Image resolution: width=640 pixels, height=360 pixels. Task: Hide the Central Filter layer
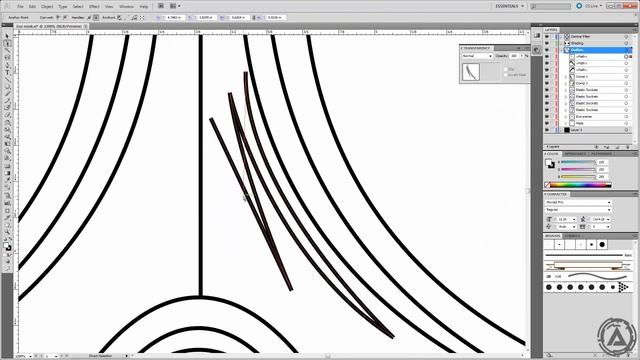coord(547,36)
